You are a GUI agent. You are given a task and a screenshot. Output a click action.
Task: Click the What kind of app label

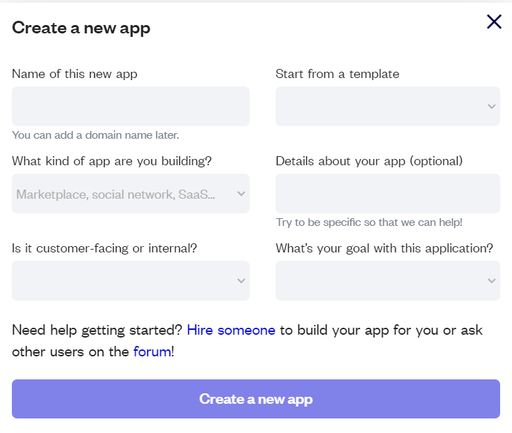pyautogui.click(x=112, y=161)
